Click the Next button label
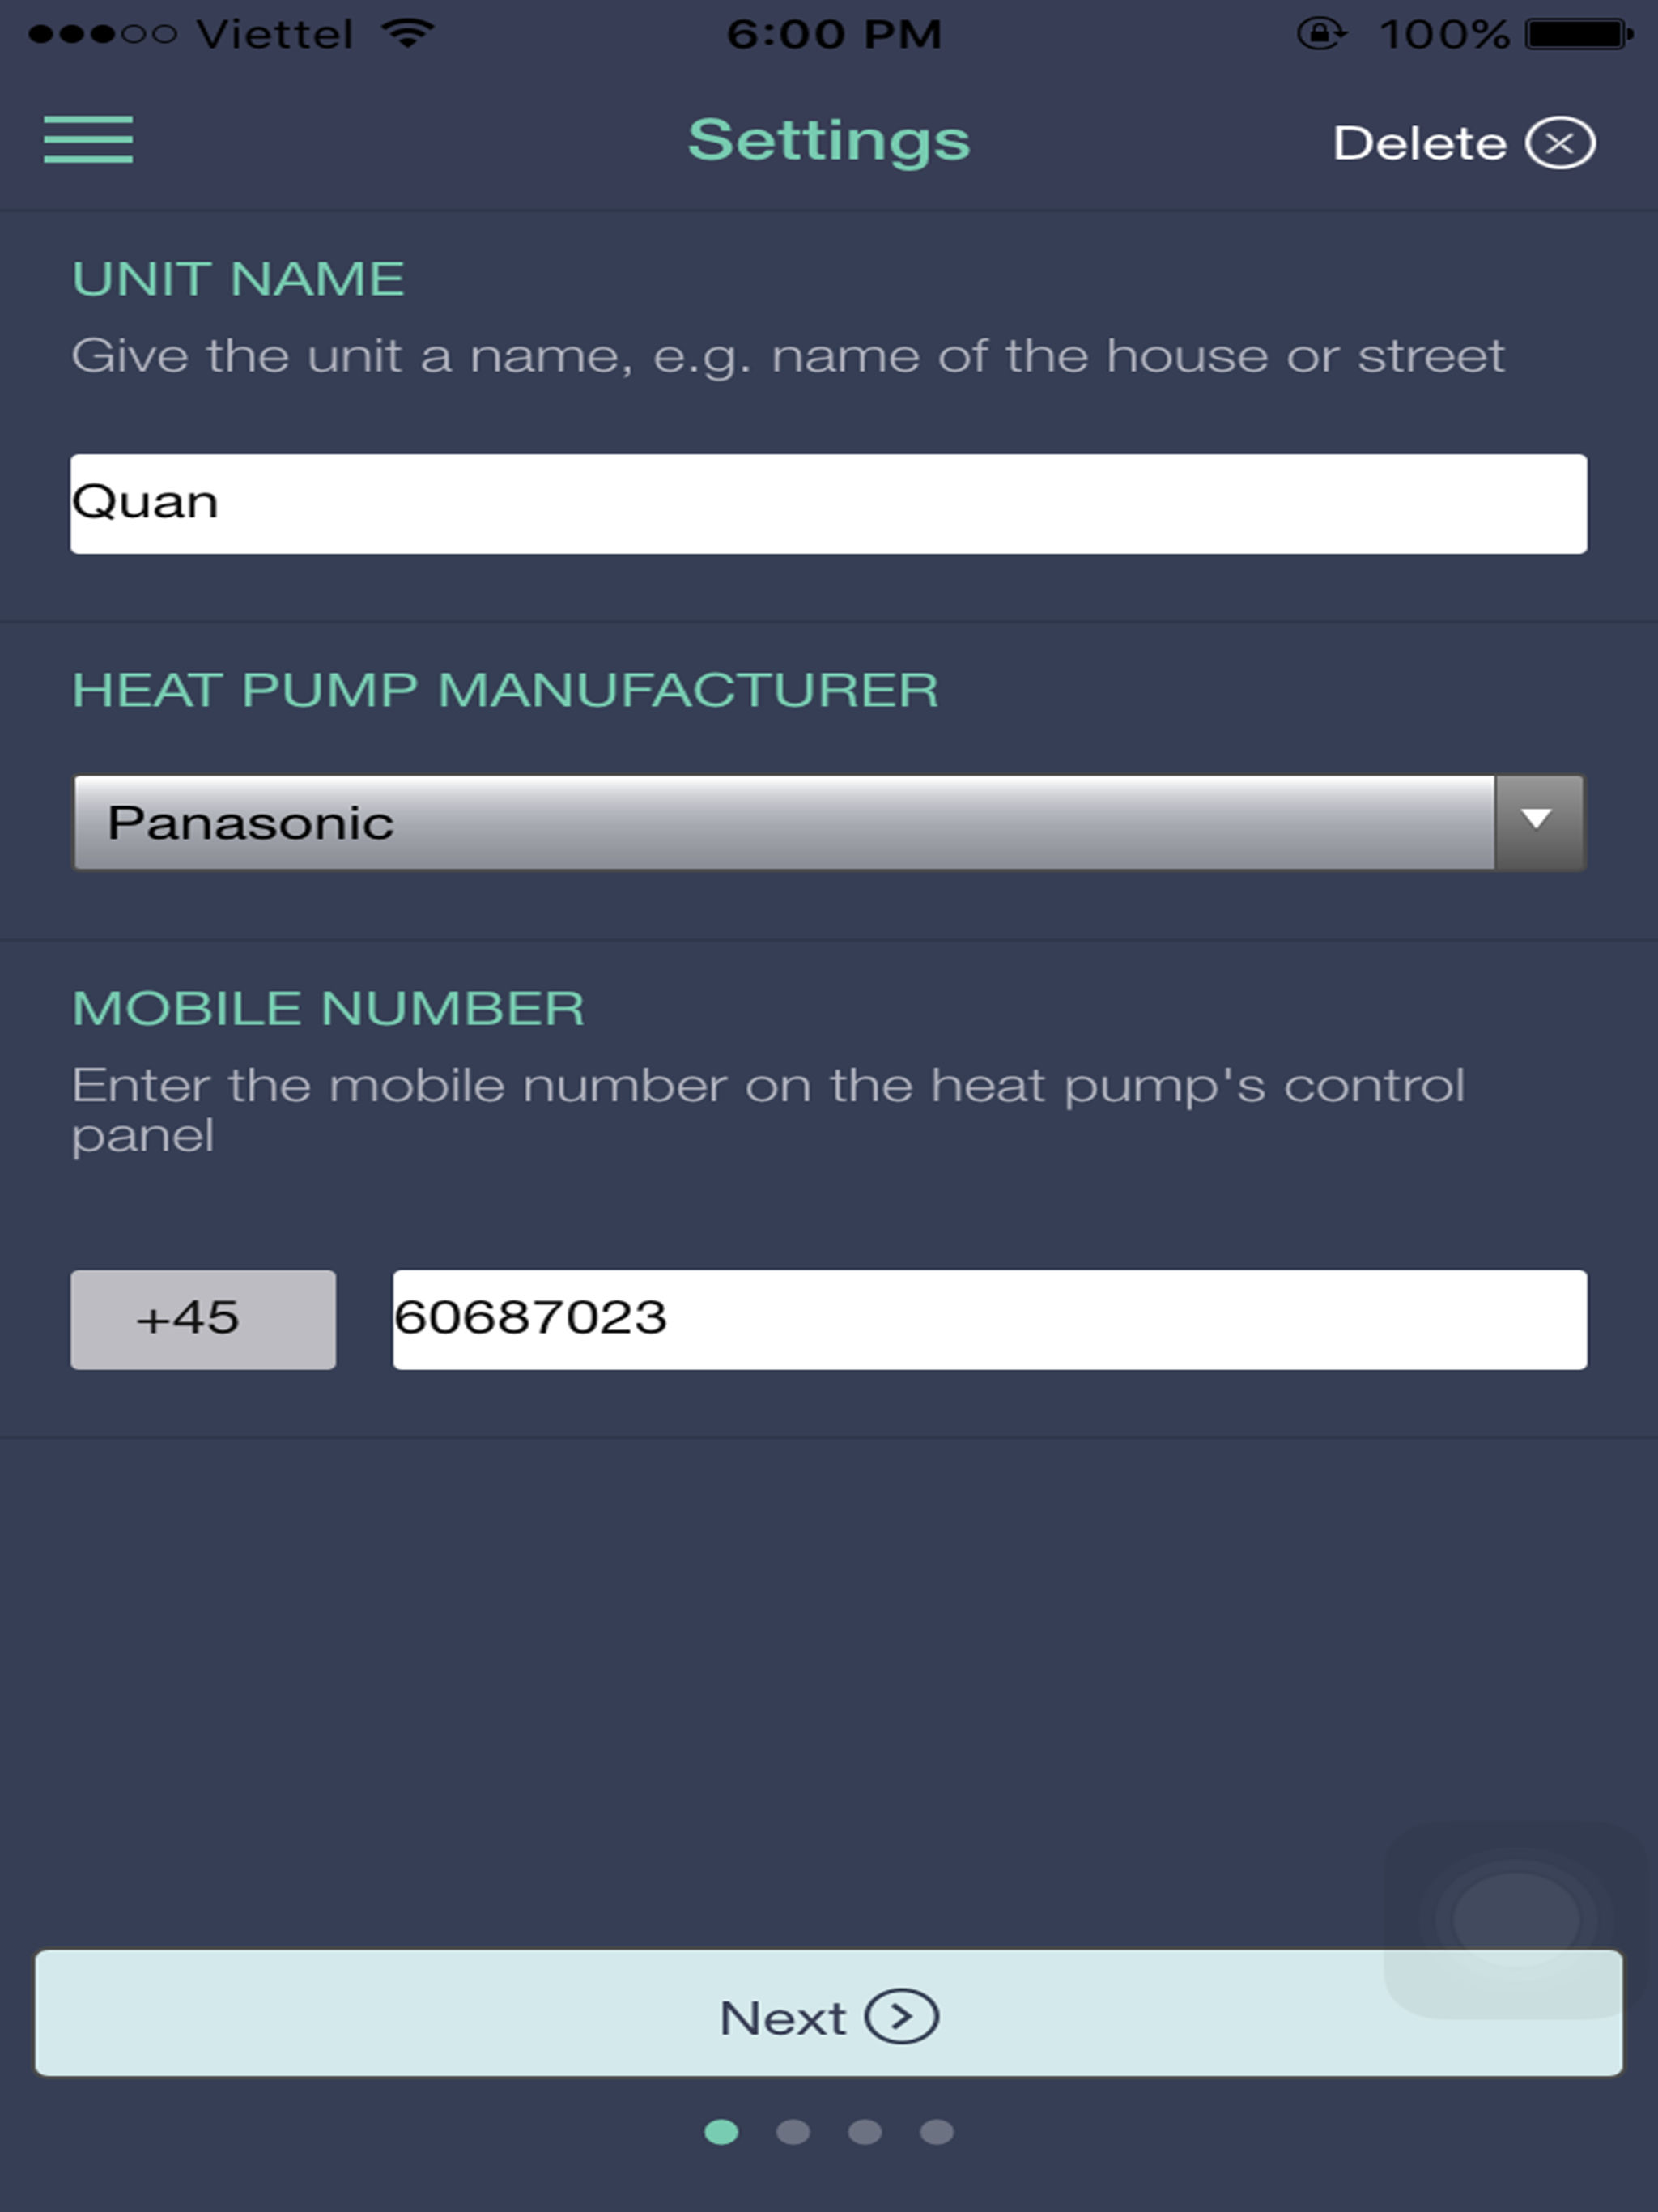 coord(783,2018)
